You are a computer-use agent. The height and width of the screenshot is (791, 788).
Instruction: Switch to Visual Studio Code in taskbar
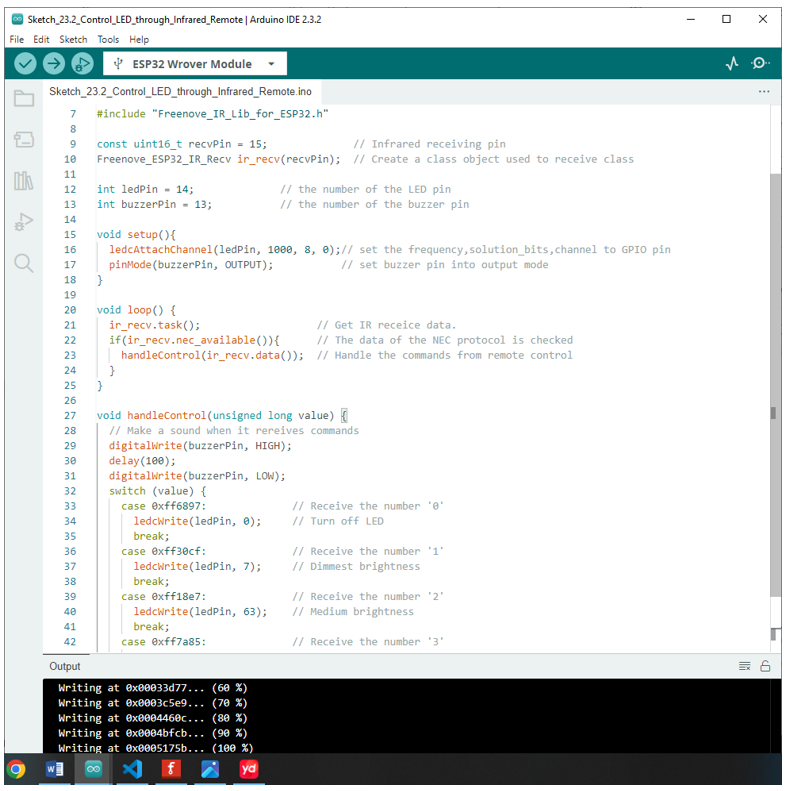(132, 769)
